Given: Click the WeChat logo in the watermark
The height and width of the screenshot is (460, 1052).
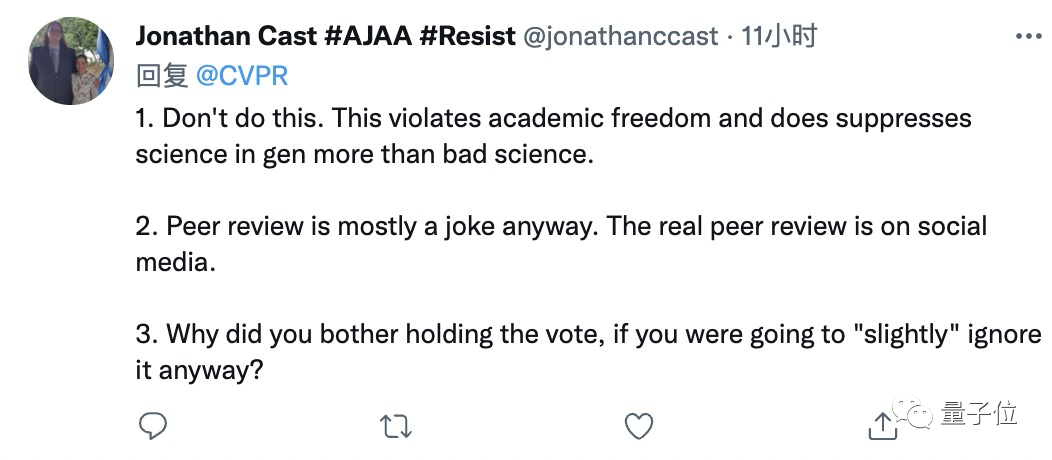Looking at the screenshot, I should 918,413.
